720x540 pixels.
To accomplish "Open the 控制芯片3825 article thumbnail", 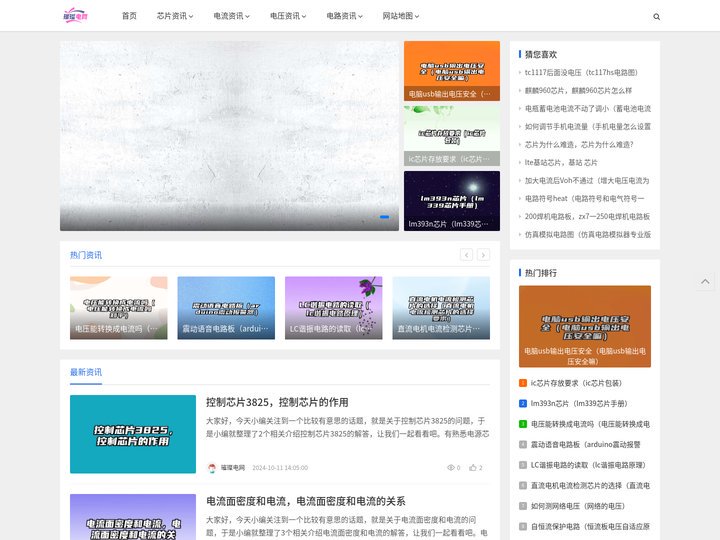I will click(x=133, y=434).
